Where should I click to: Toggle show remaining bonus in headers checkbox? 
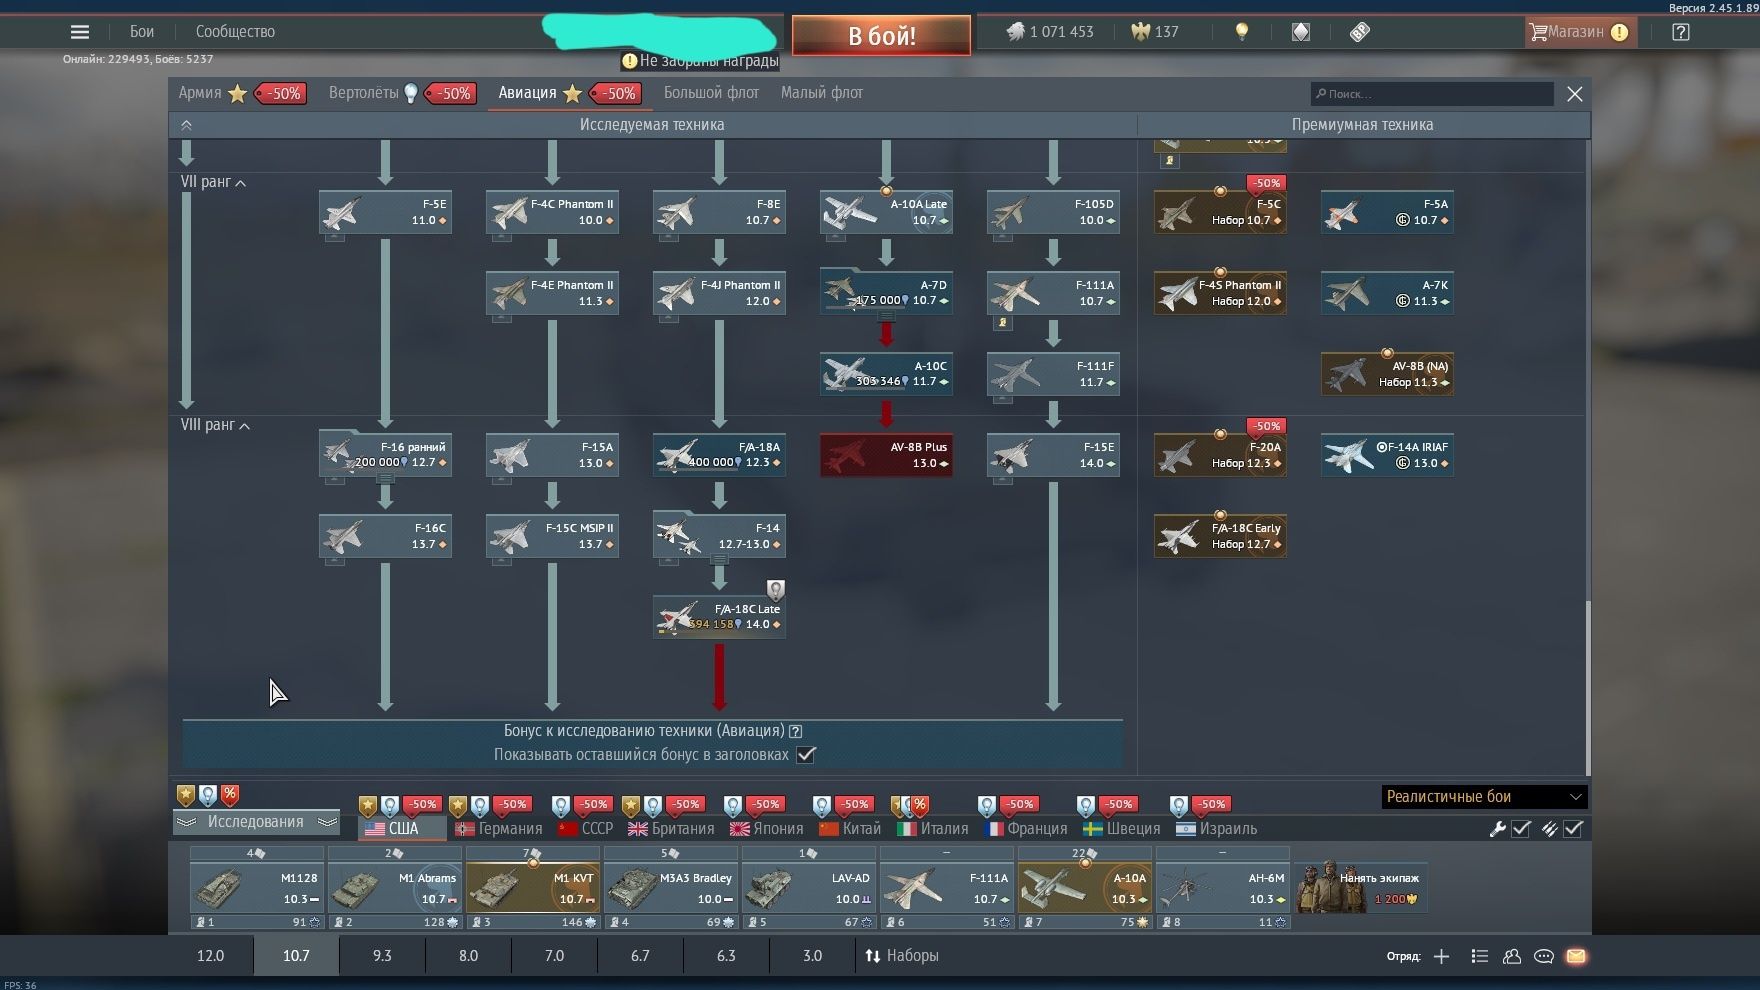806,755
